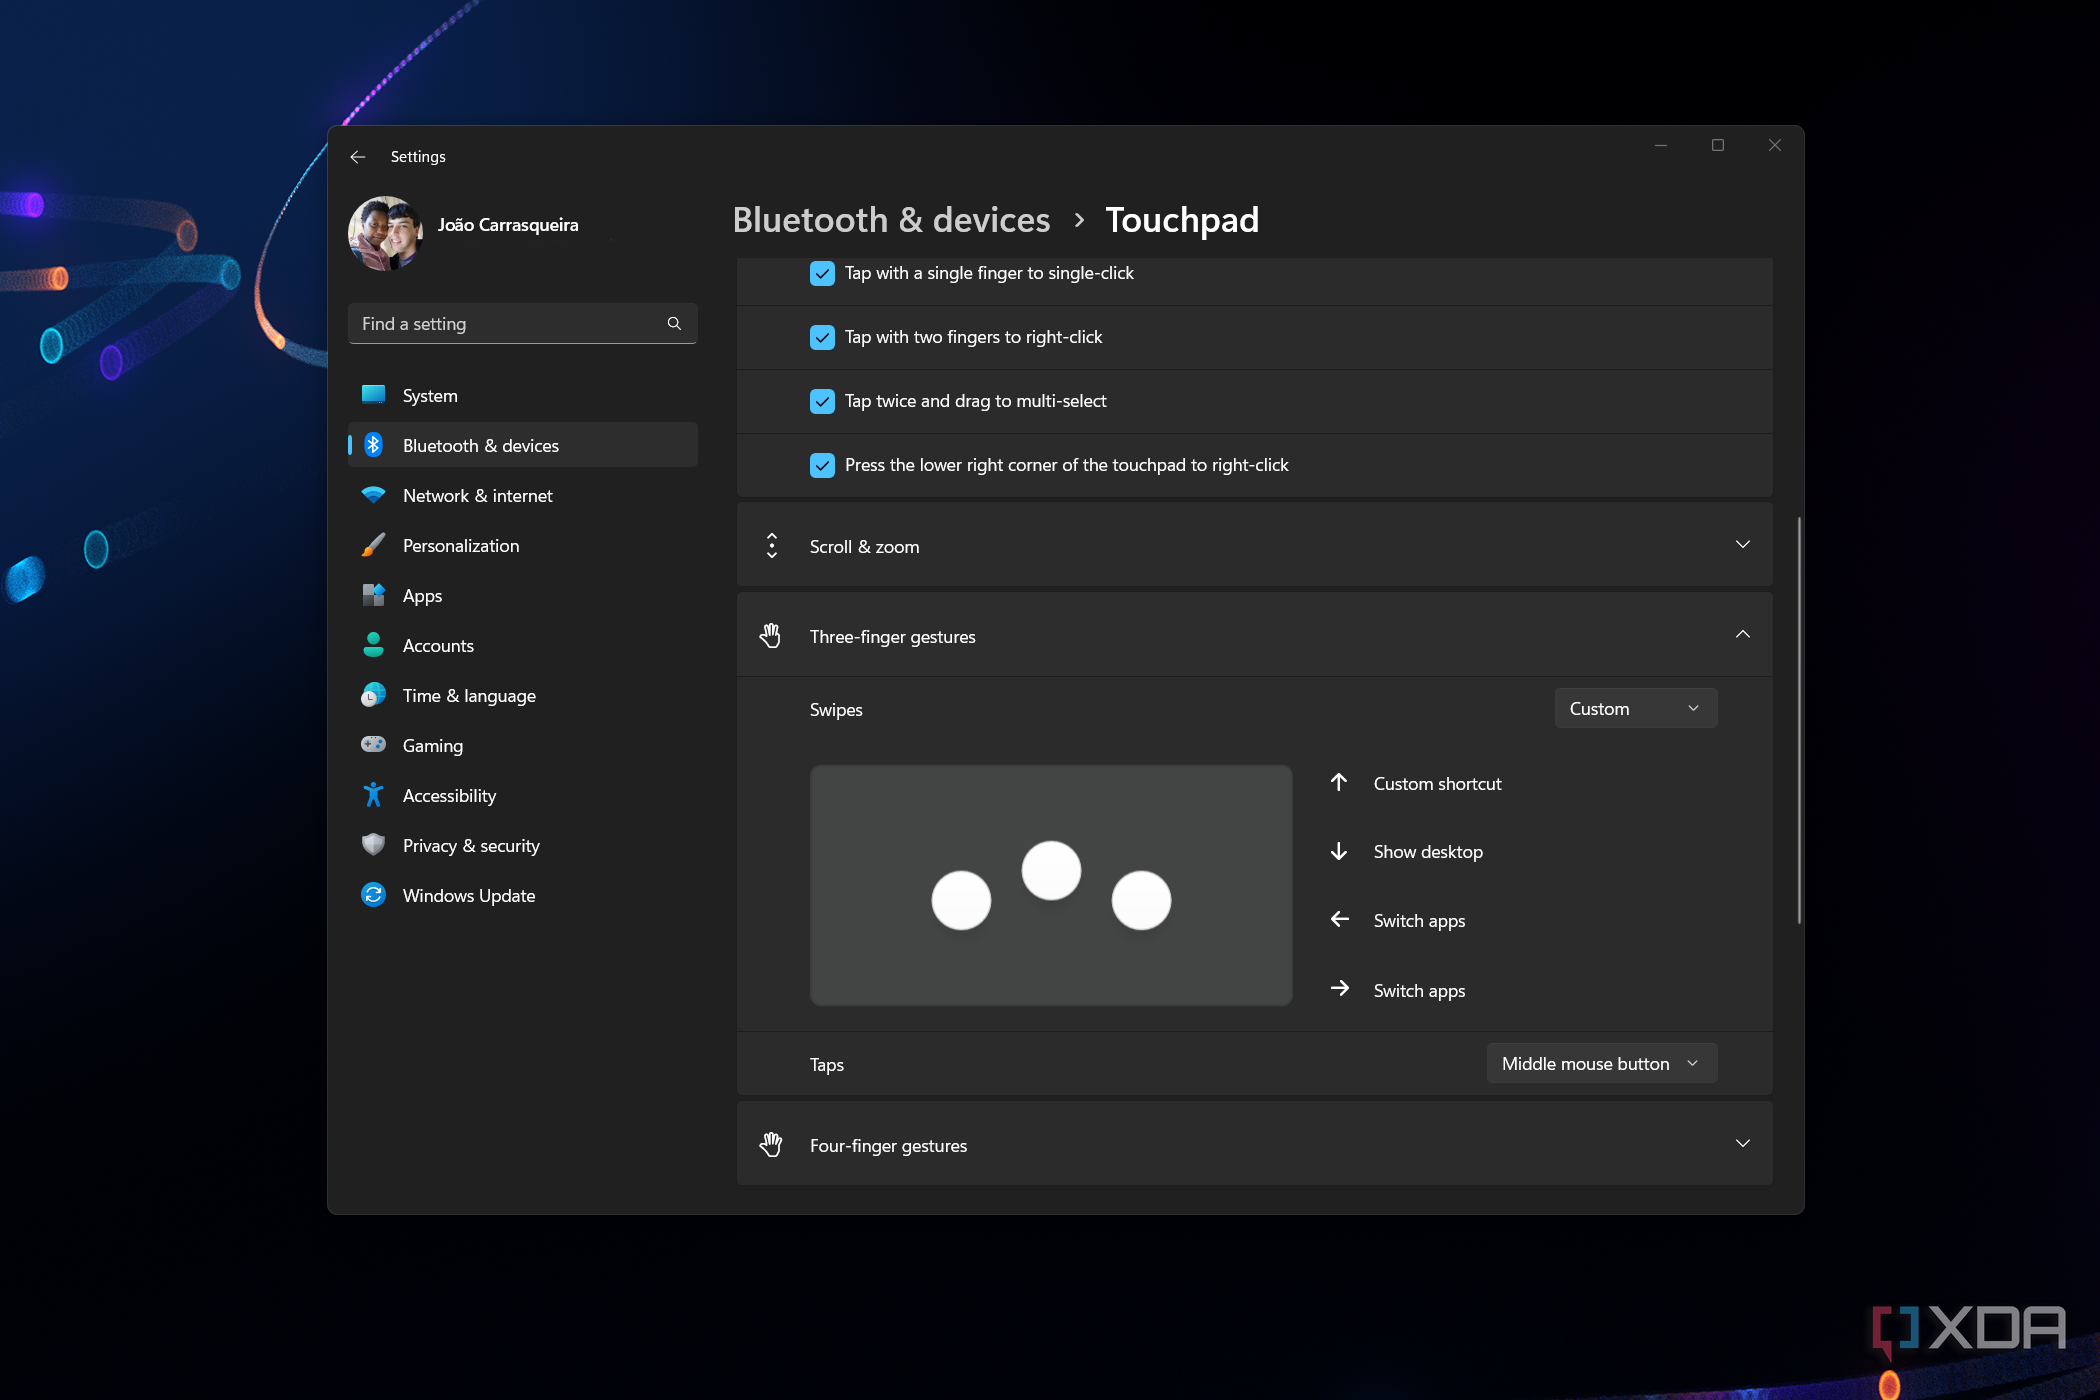Uncheck tap with single finger to single-click

pyautogui.click(x=822, y=273)
